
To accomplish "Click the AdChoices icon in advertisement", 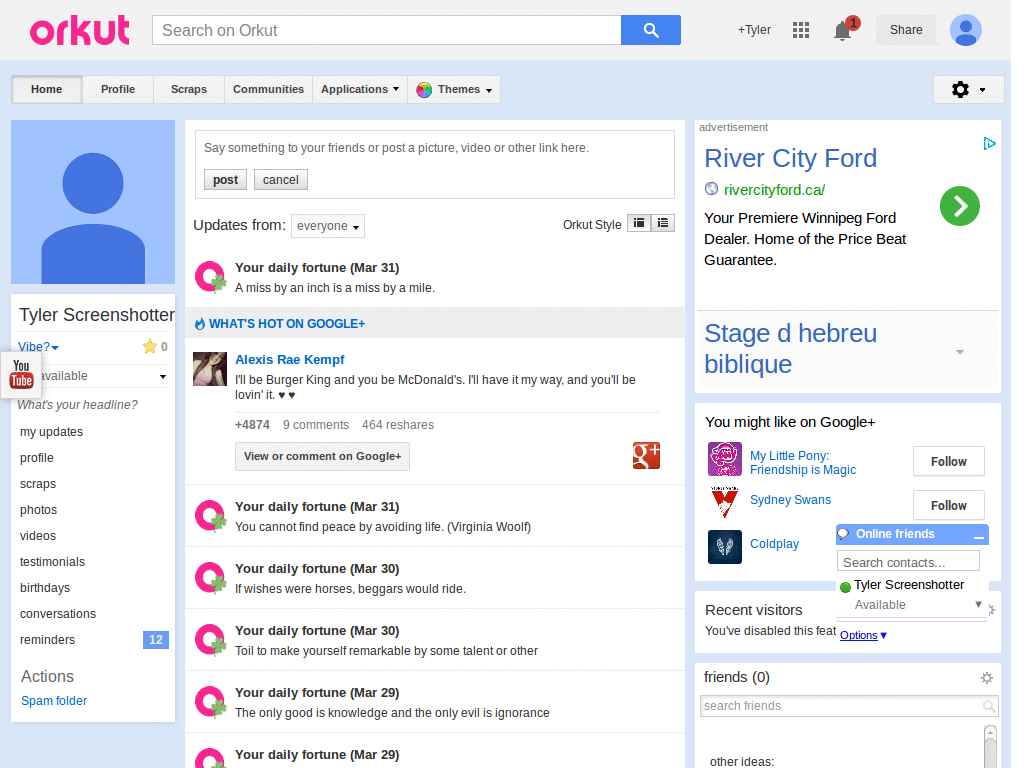I will click(989, 143).
